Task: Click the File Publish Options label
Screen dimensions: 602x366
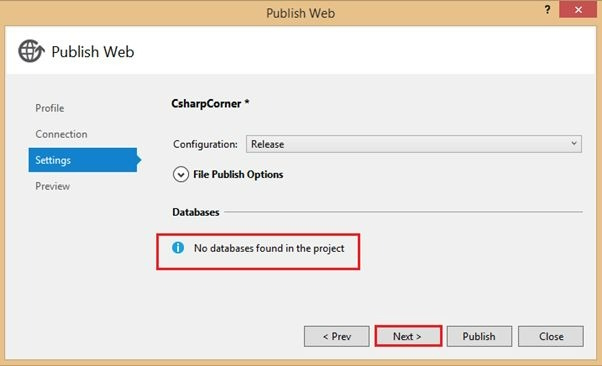Action: (x=238, y=174)
